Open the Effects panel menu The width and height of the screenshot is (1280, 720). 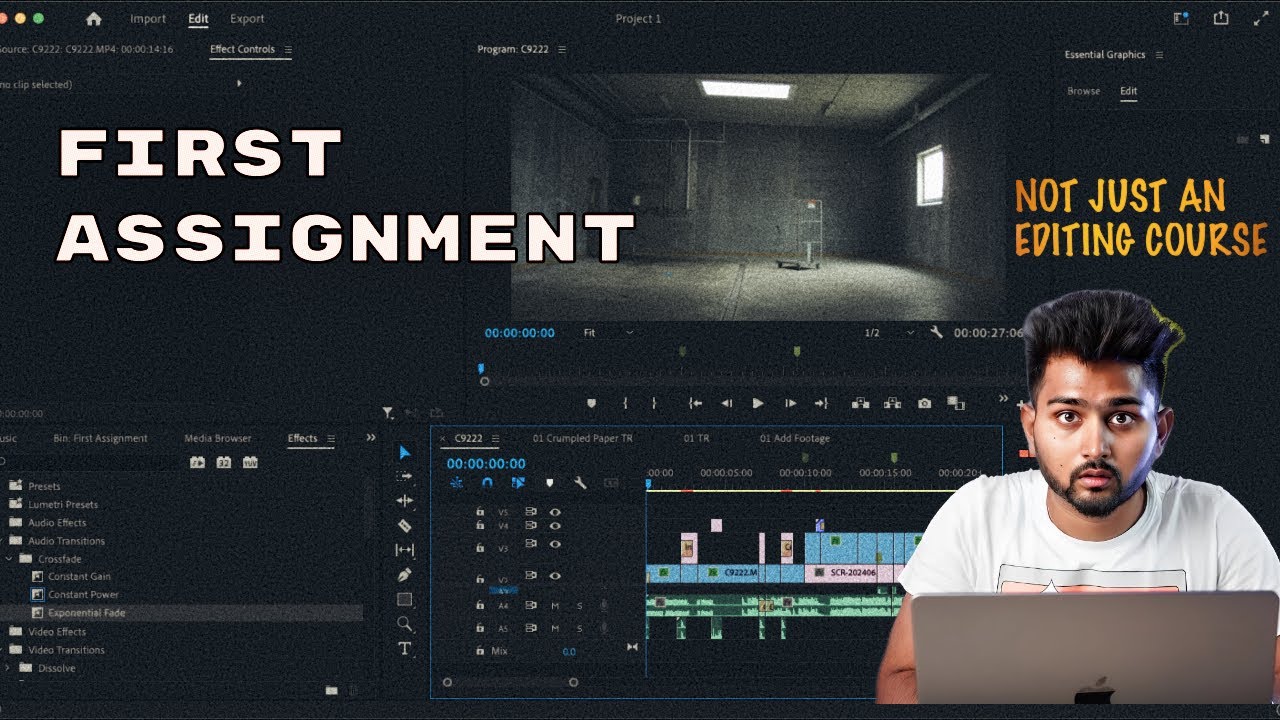331,438
